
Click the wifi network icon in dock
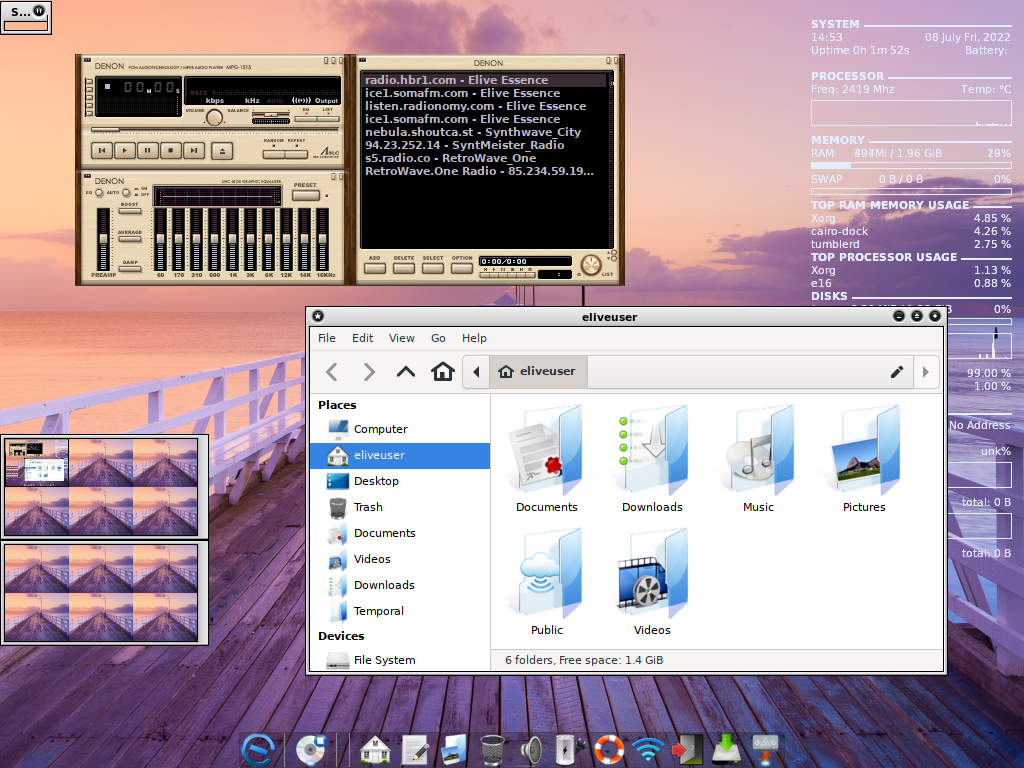648,750
